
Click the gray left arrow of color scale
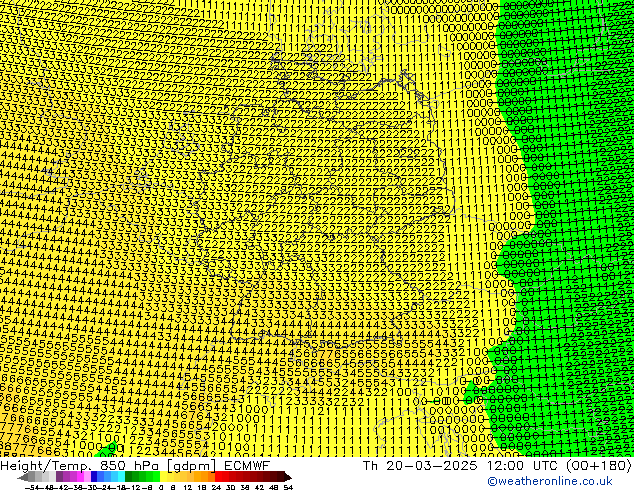[x=23, y=477]
